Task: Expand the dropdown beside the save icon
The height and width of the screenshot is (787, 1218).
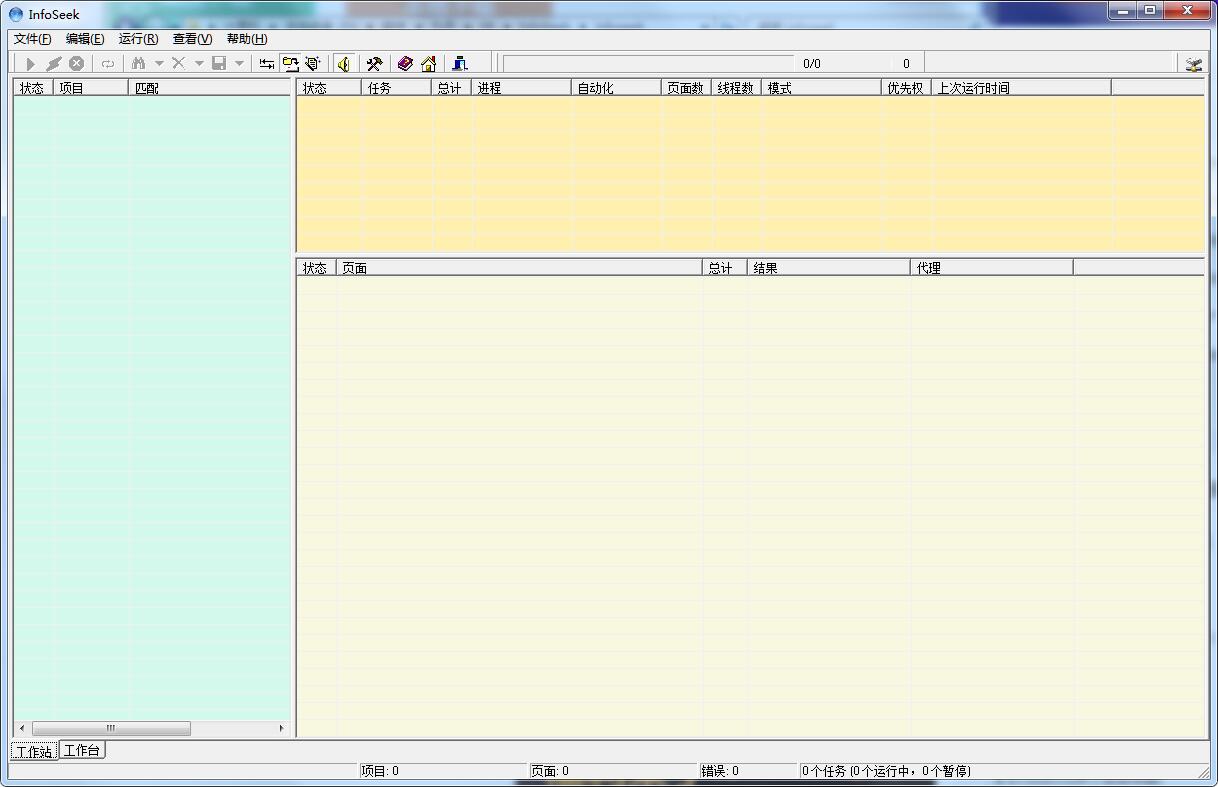Action: point(239,63)
